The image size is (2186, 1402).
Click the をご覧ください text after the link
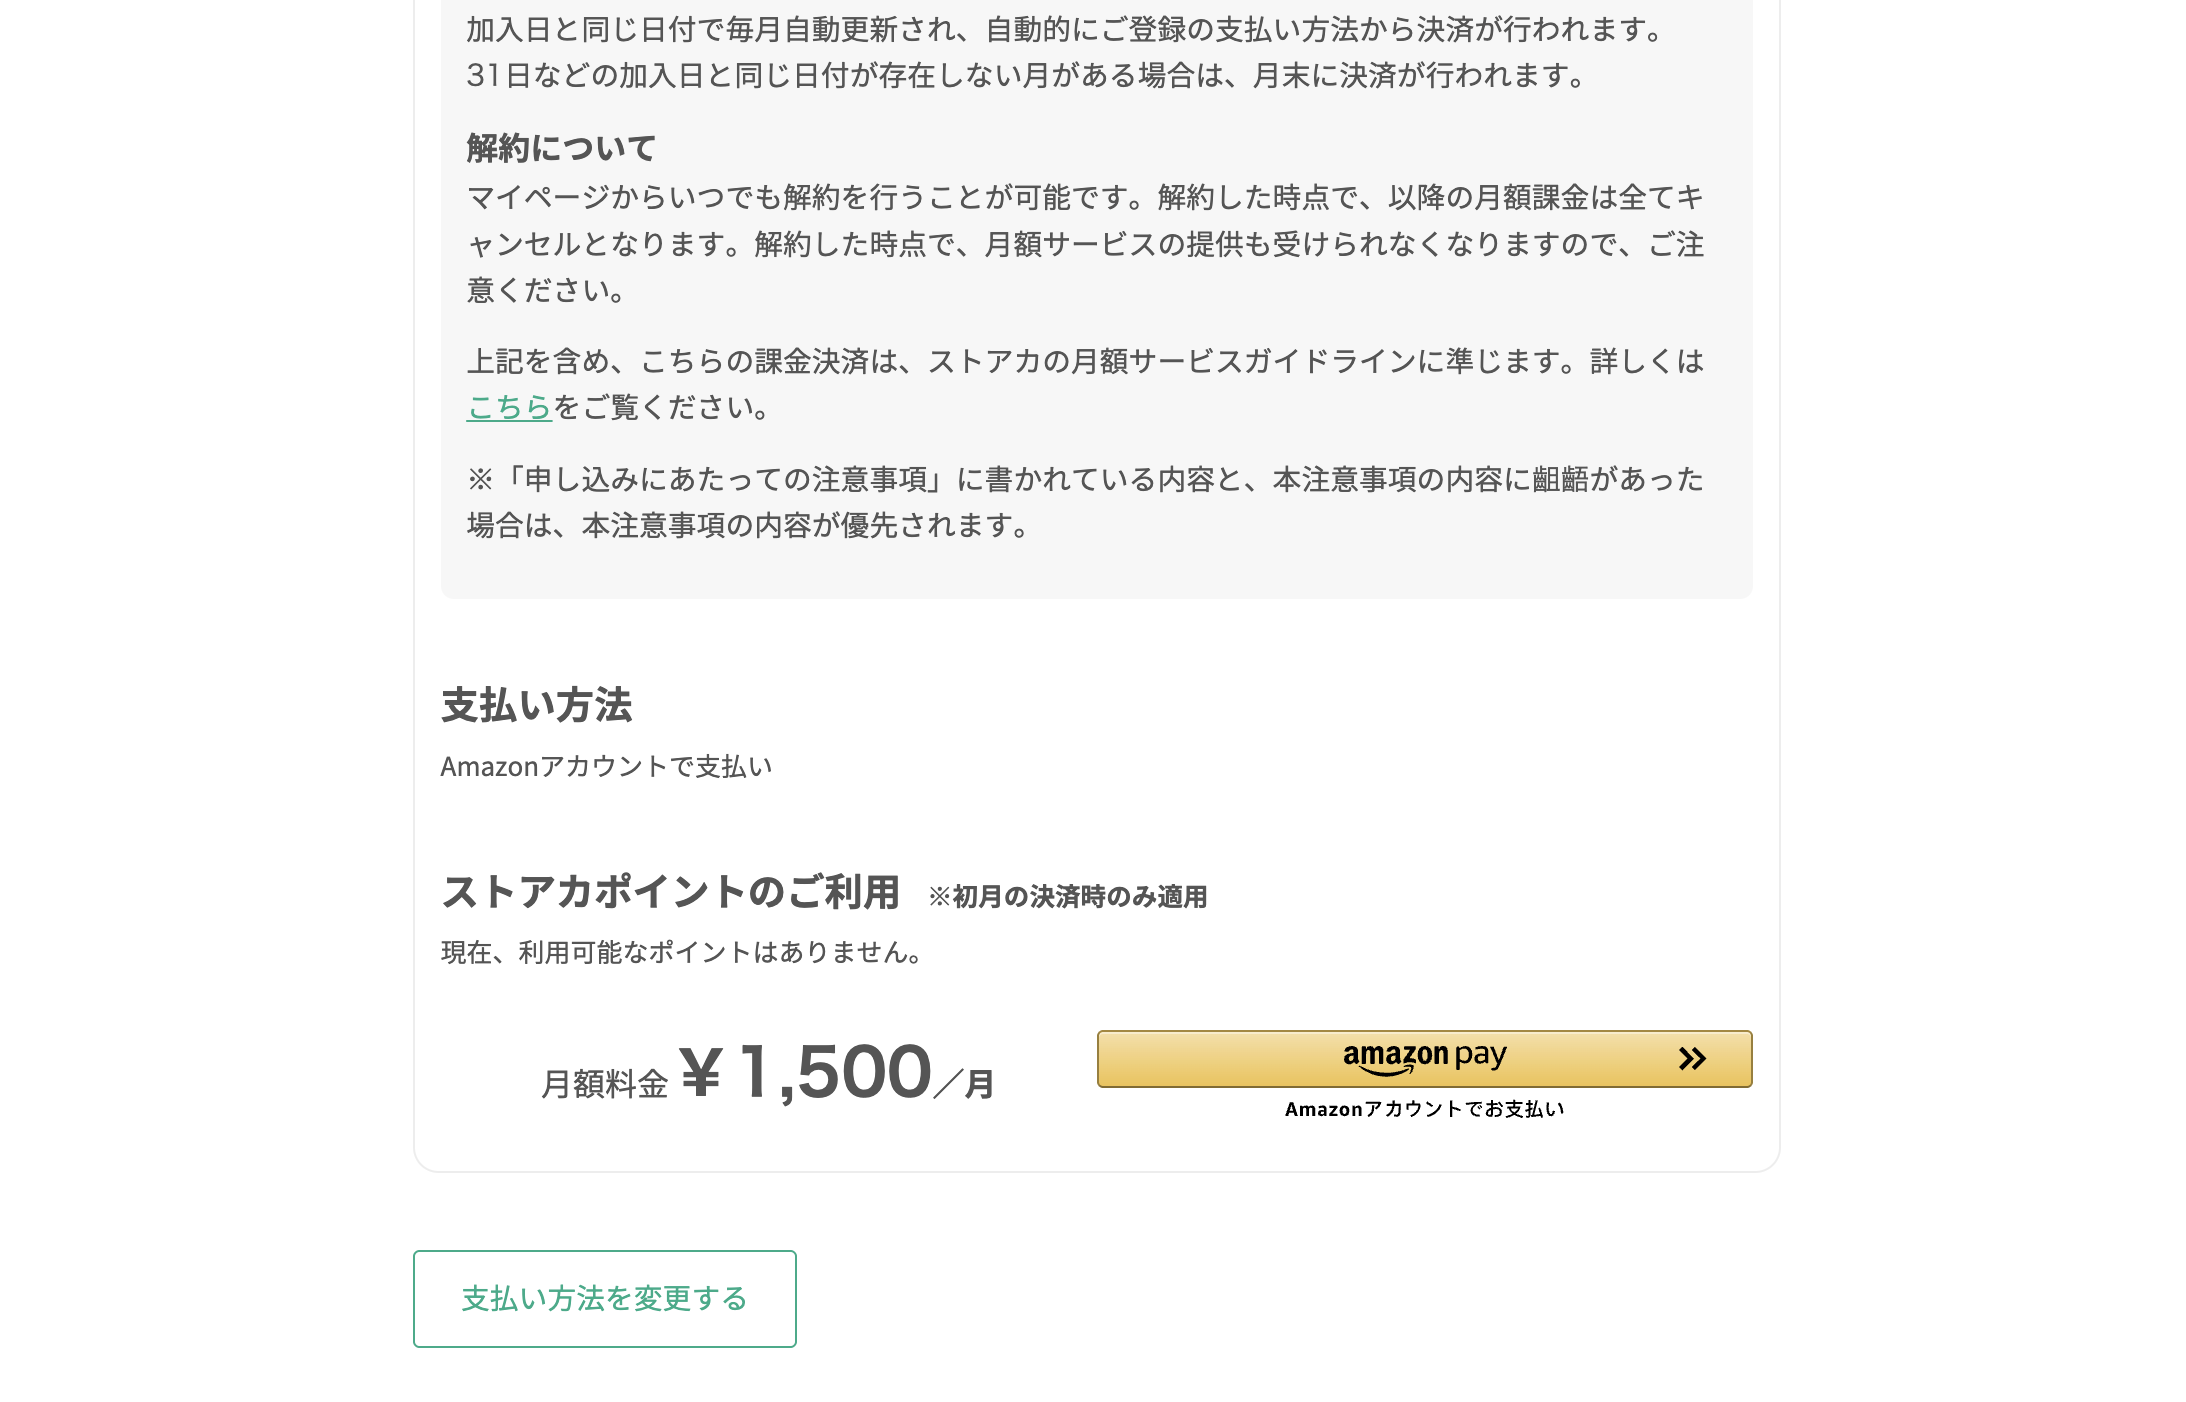[663, 407]
